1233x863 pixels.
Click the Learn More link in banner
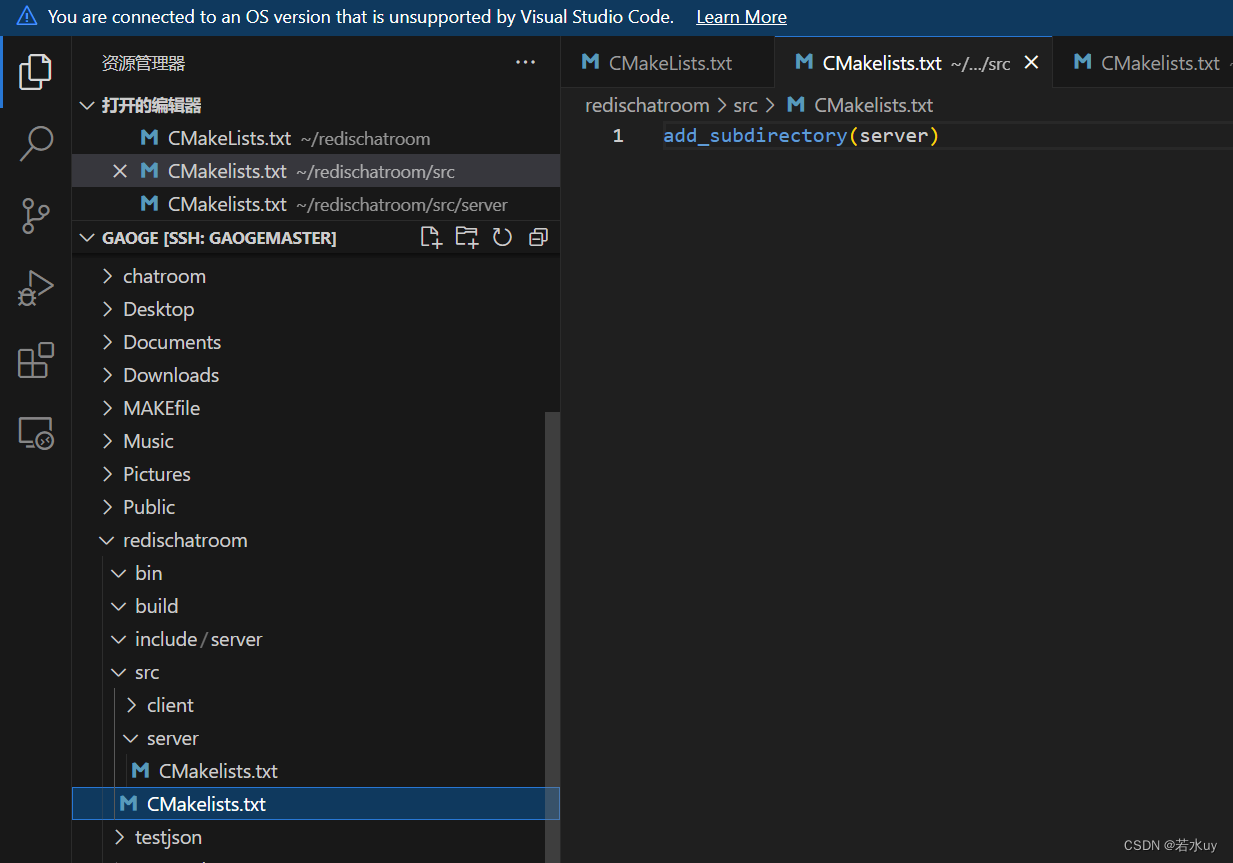741,17
